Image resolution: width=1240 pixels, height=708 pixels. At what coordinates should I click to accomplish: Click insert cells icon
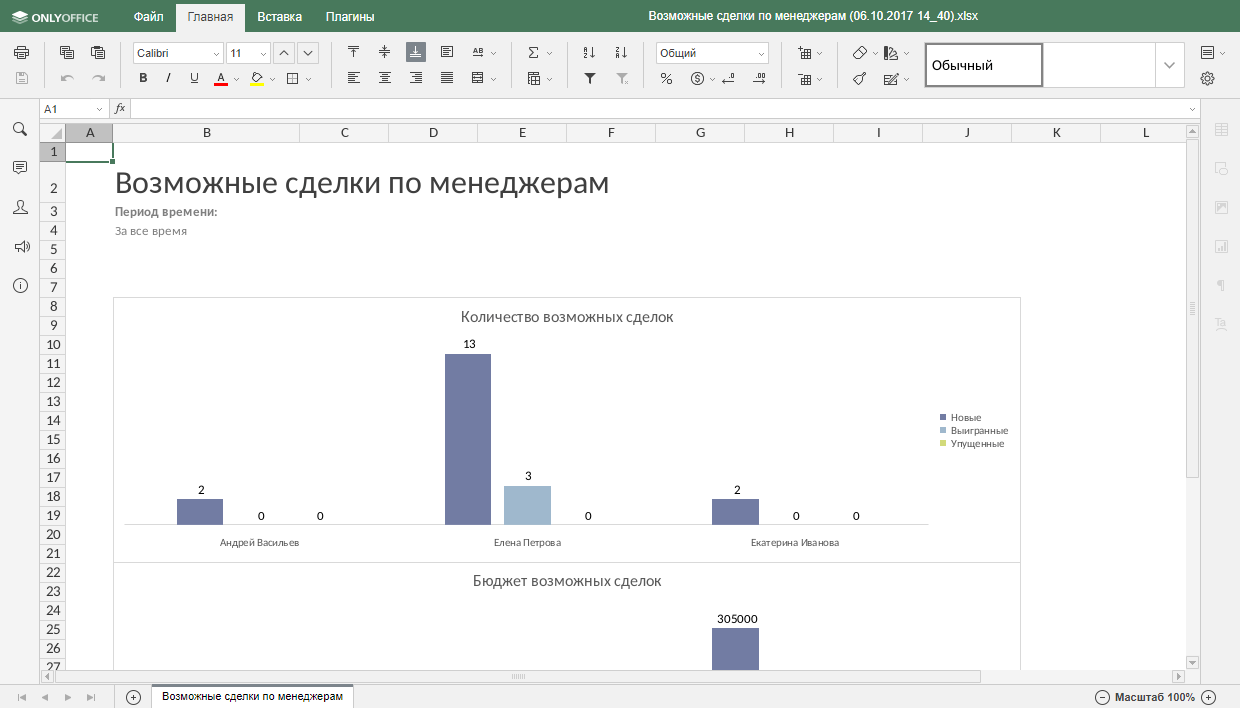tap(805, 53)
